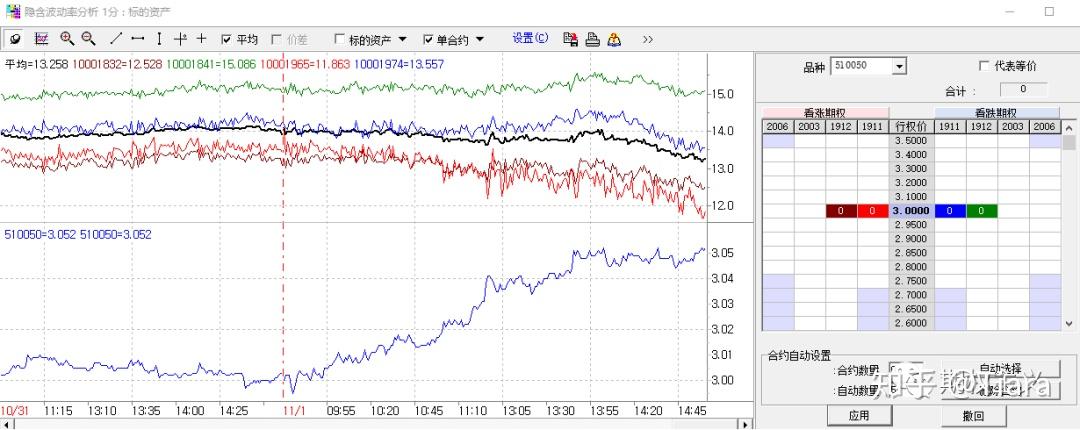This screenshot has height=430, width=1080.
Task: Open the 设置(C) menu
Action: click(x=530, y=39)
